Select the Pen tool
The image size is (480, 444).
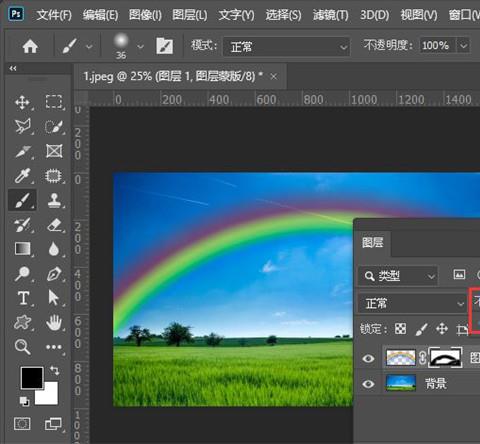(x=54, y=274)
